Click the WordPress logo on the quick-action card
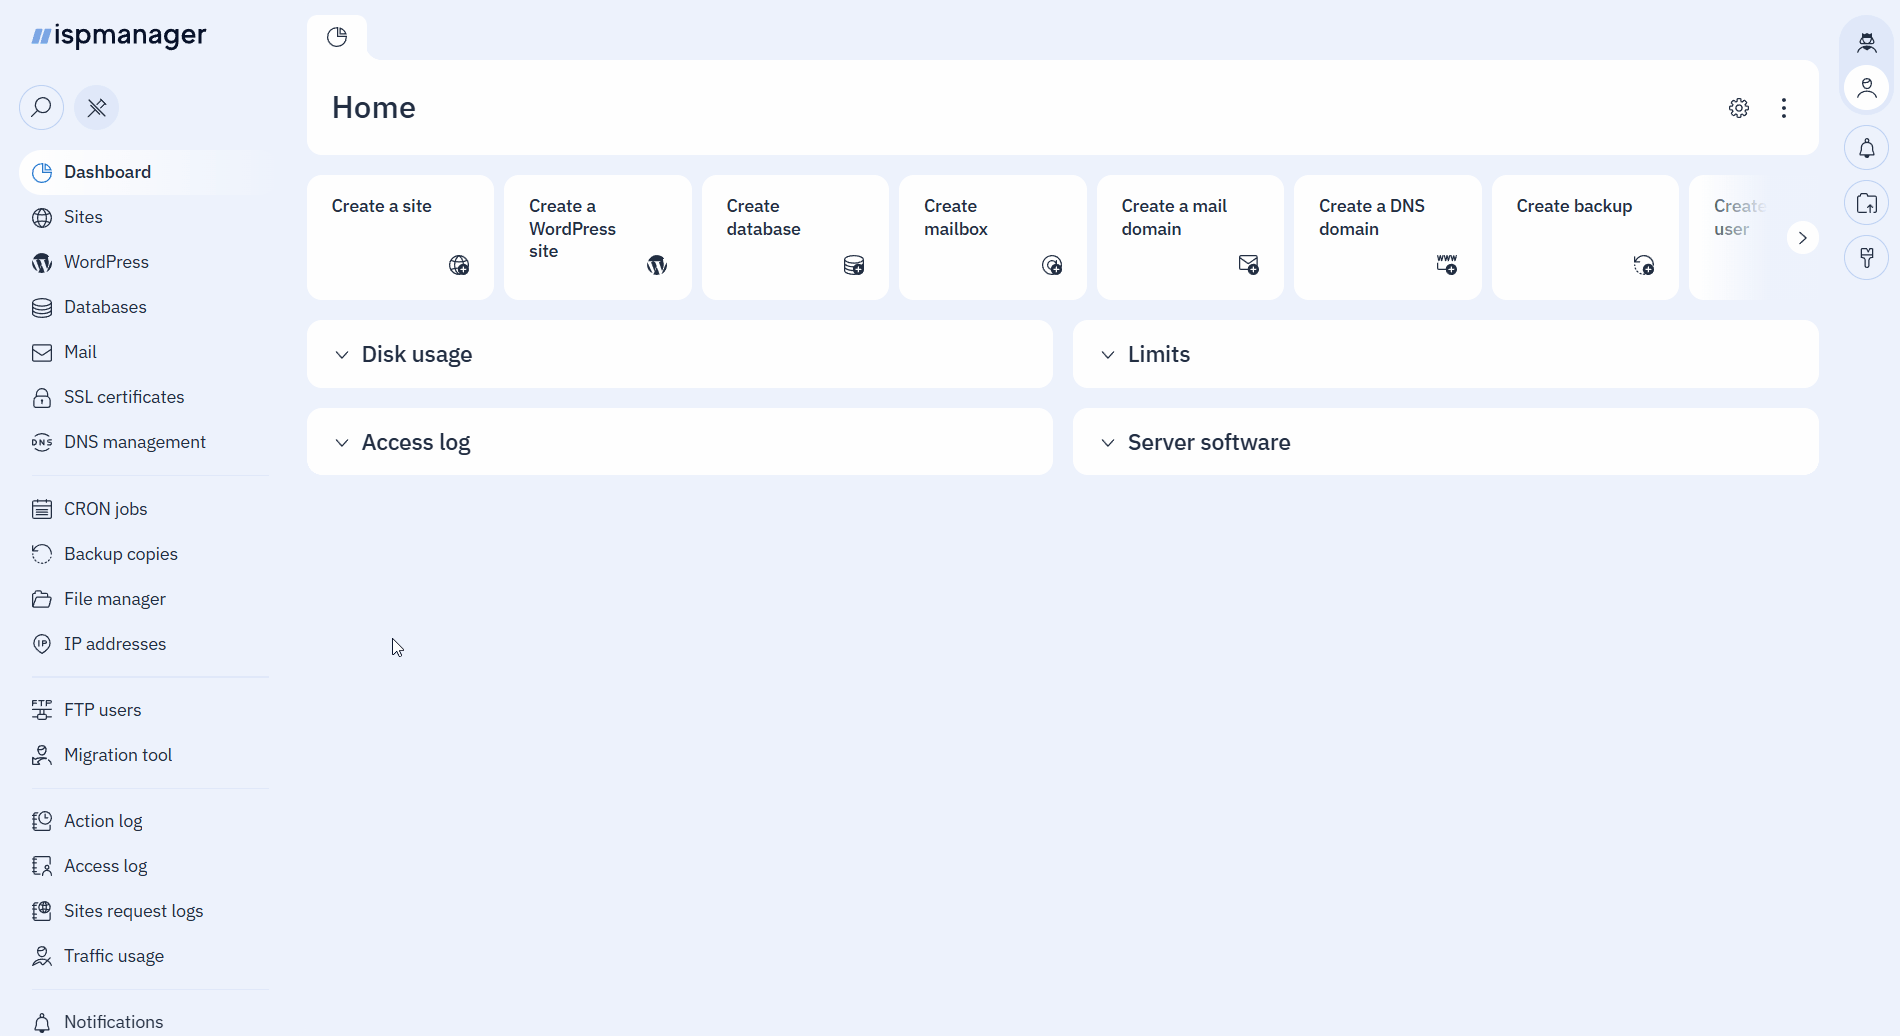This screenshot has height=1036, width=1900. pos(657,265)
